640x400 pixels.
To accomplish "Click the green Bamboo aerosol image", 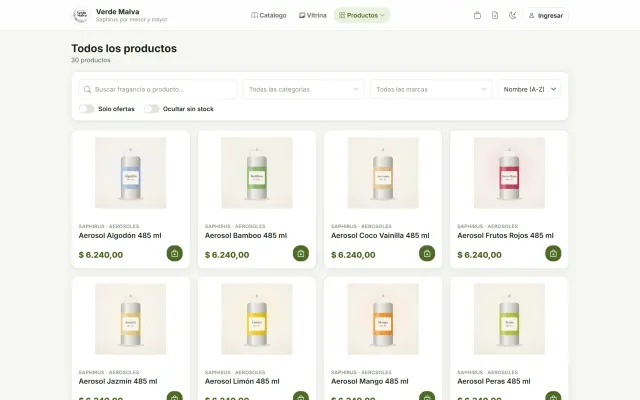I will 257,173.
